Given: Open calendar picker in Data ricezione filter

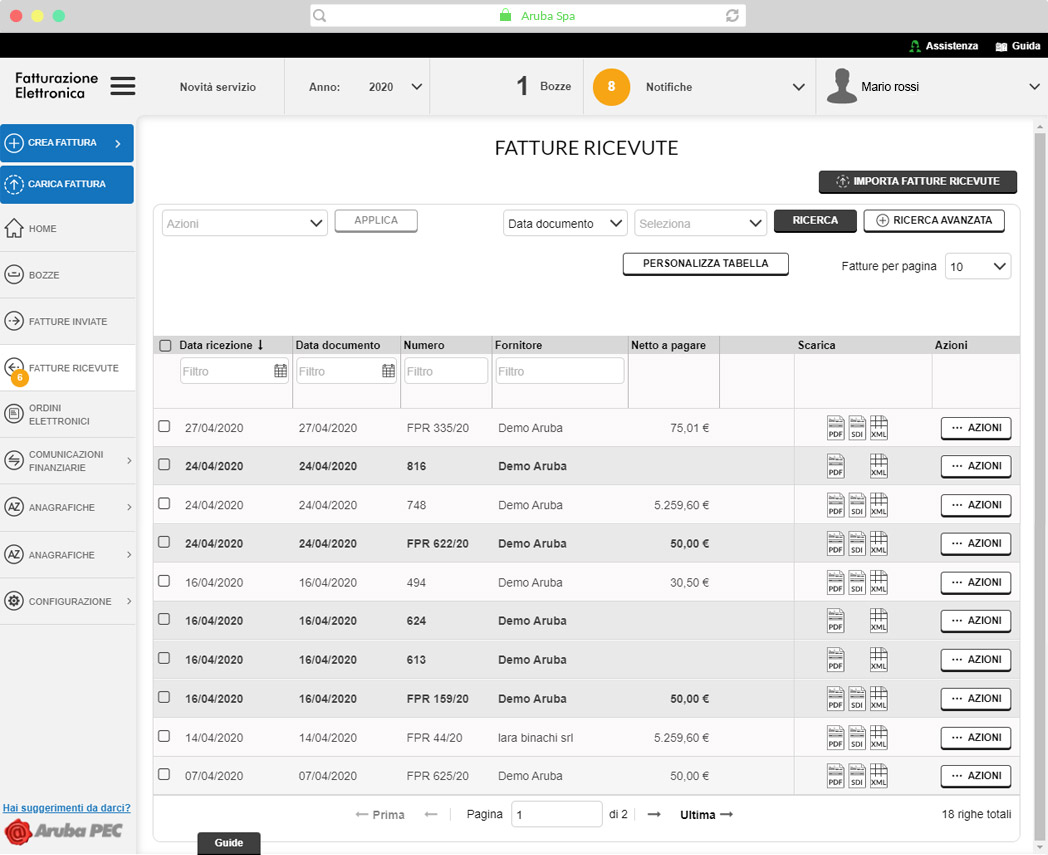Looking at the screenshot, I should click(280, 371).
